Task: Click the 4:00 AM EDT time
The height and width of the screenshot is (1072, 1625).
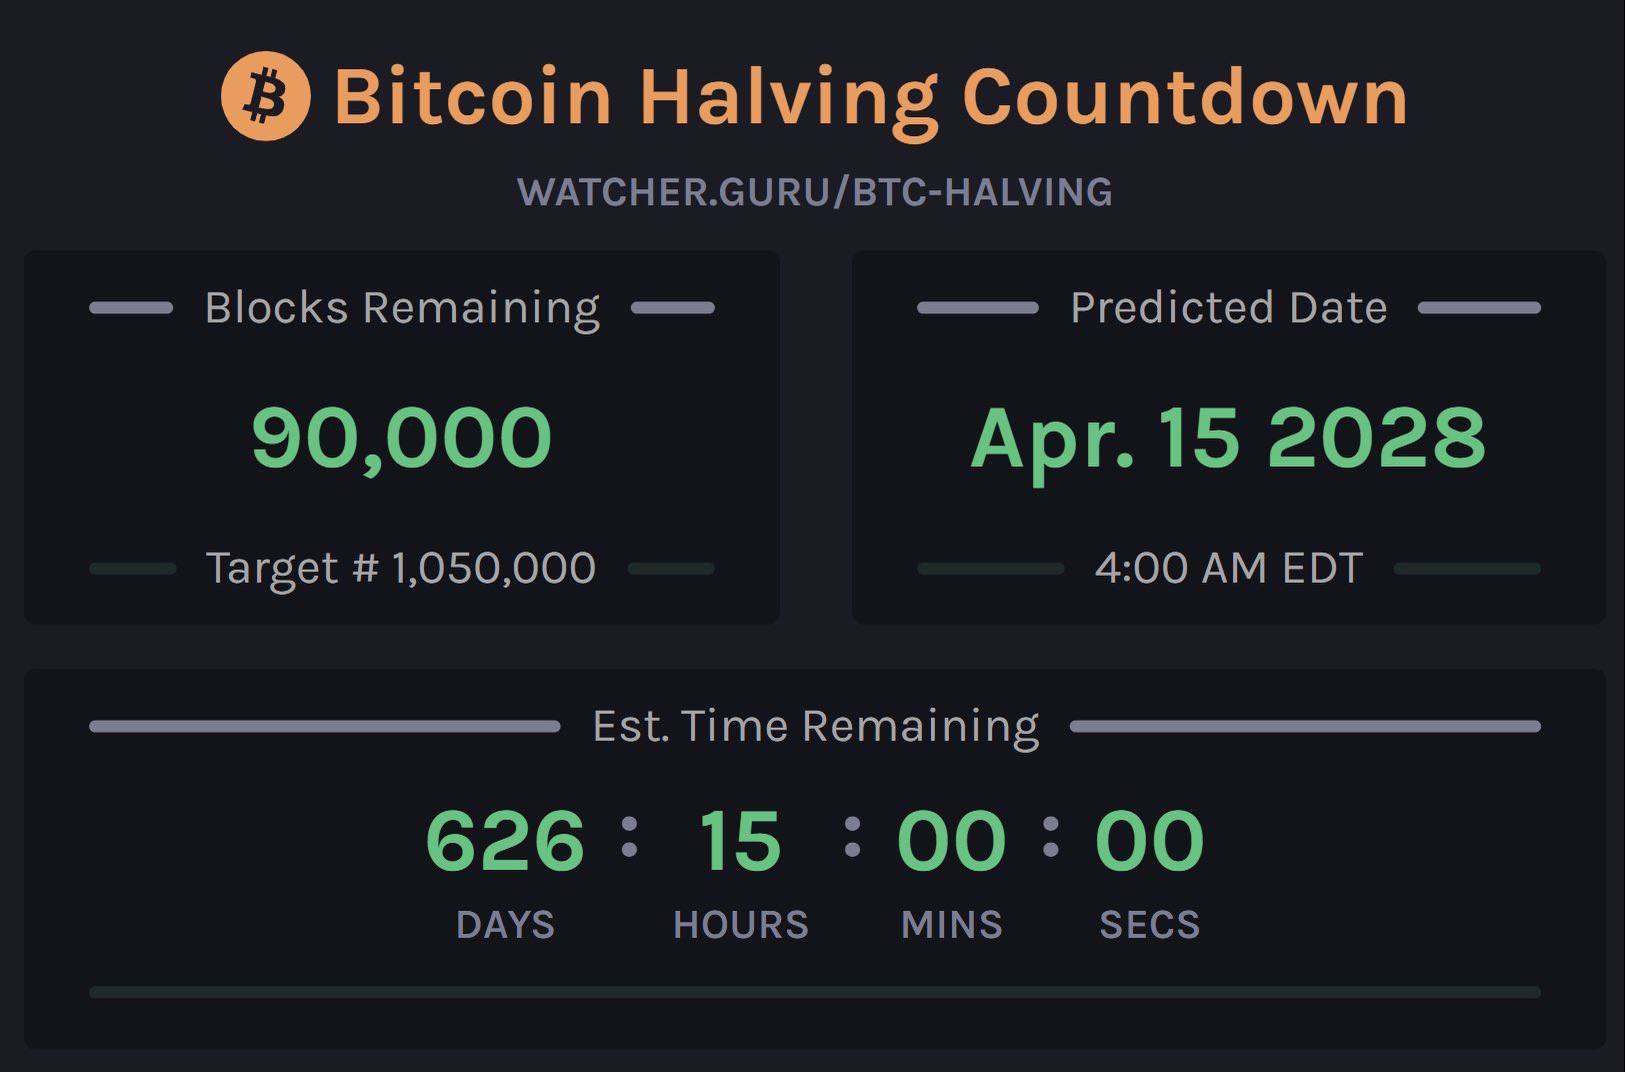Action: point(1229,568)
